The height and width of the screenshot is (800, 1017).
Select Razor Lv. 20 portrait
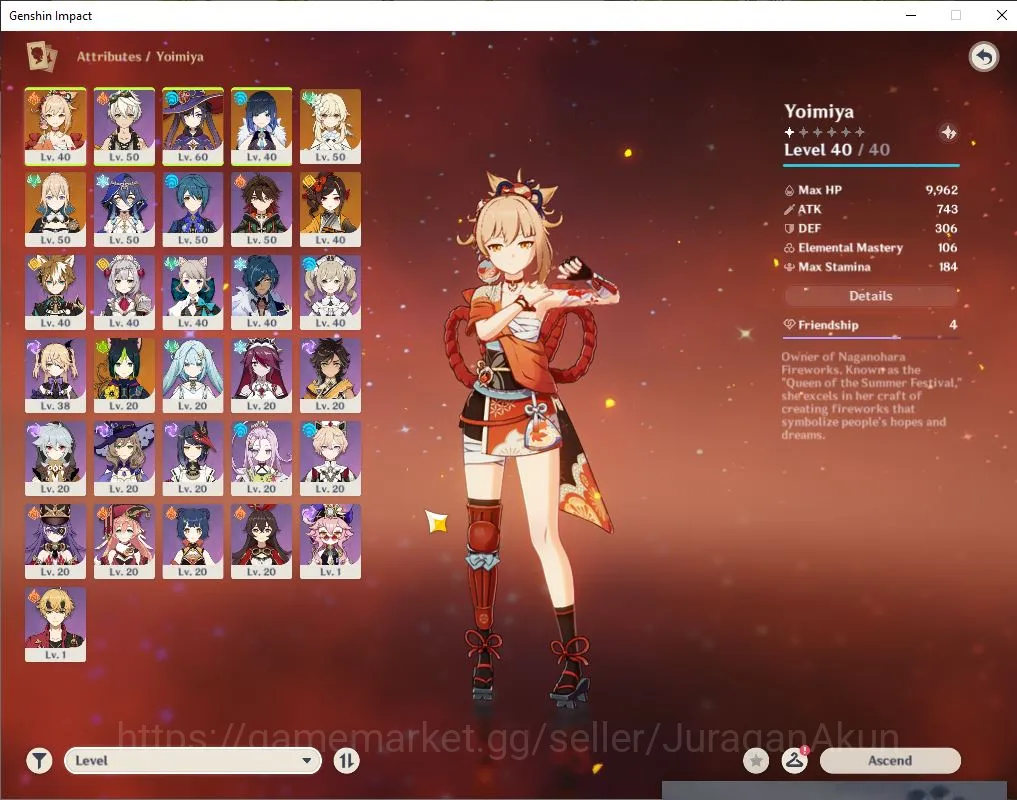(55, 459)
